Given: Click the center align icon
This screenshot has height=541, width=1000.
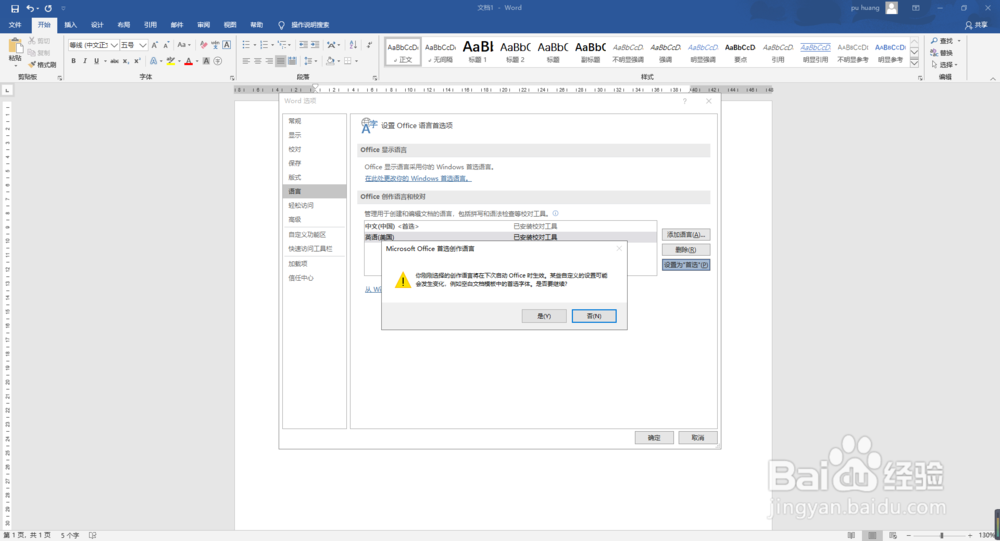Looking at the screenshot, I should pos(258,61).
